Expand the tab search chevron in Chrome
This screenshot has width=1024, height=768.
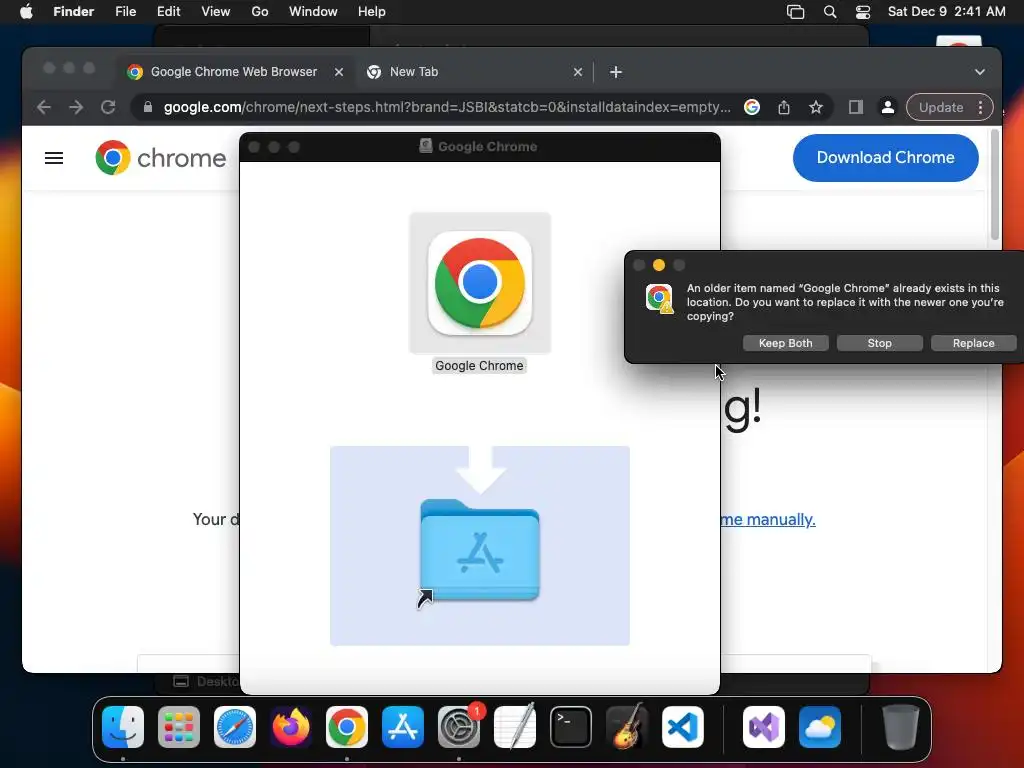(980, 72)
